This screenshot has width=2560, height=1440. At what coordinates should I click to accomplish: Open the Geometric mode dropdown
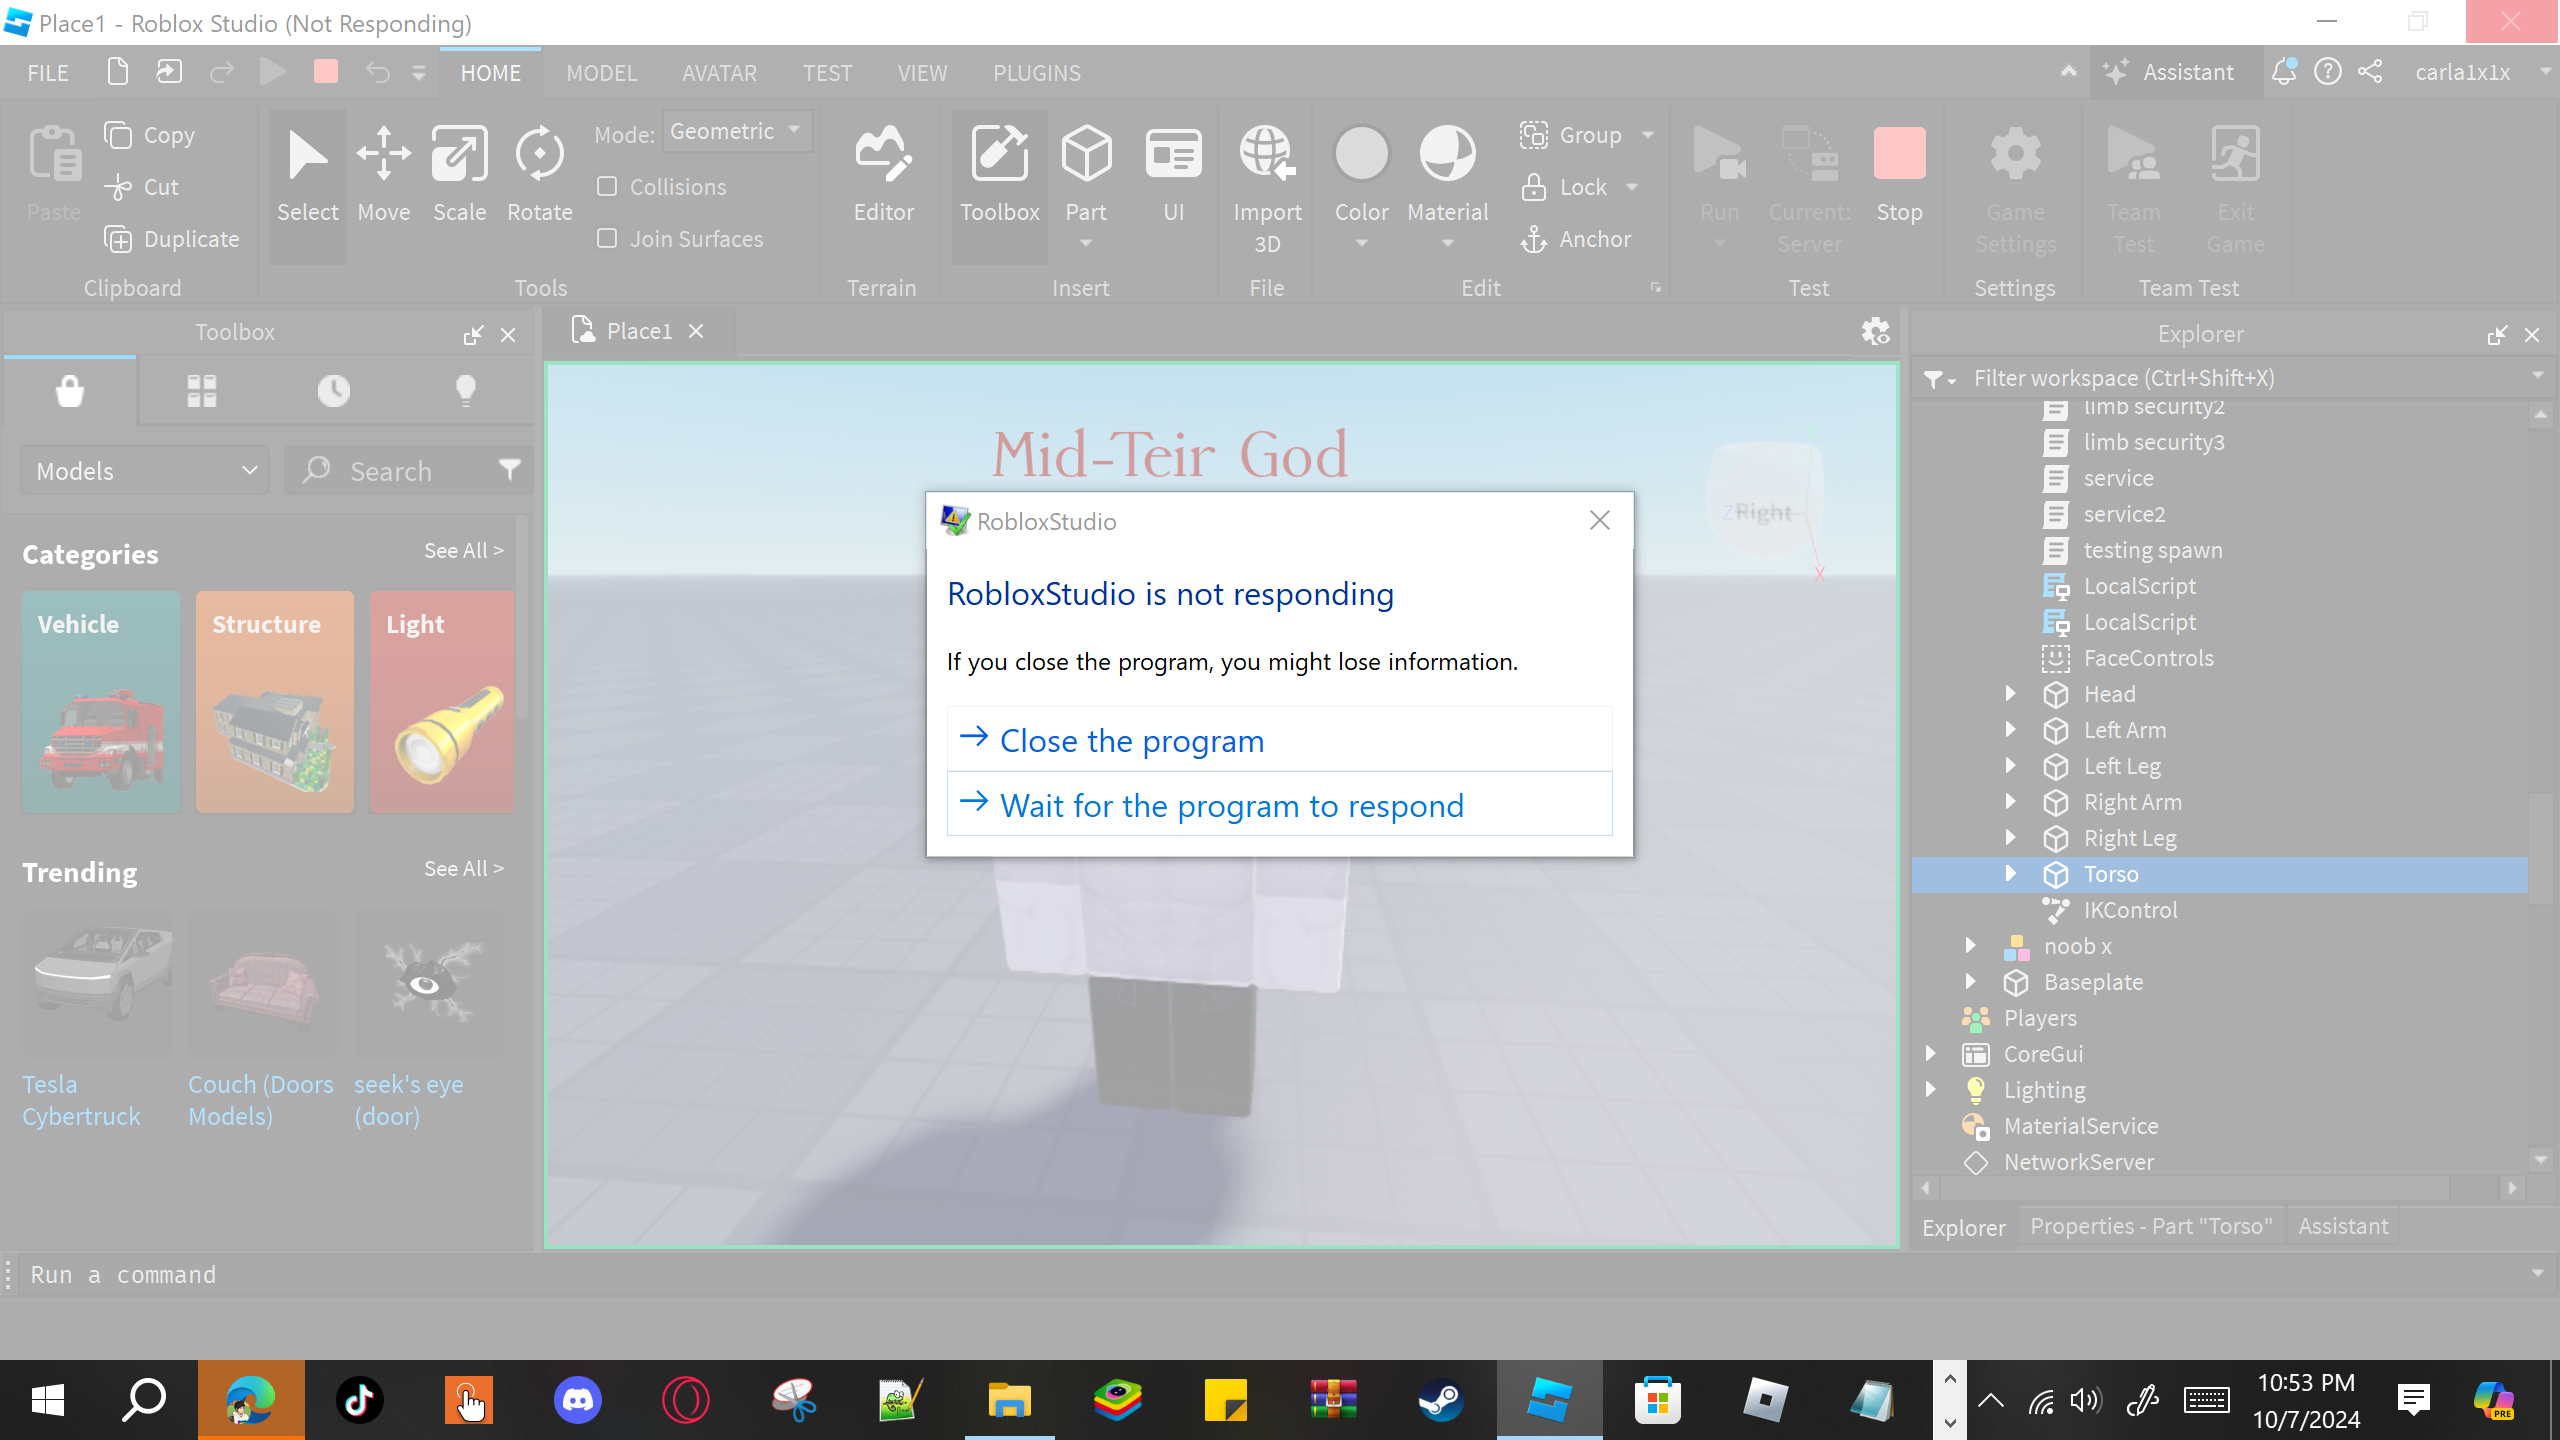737,131
